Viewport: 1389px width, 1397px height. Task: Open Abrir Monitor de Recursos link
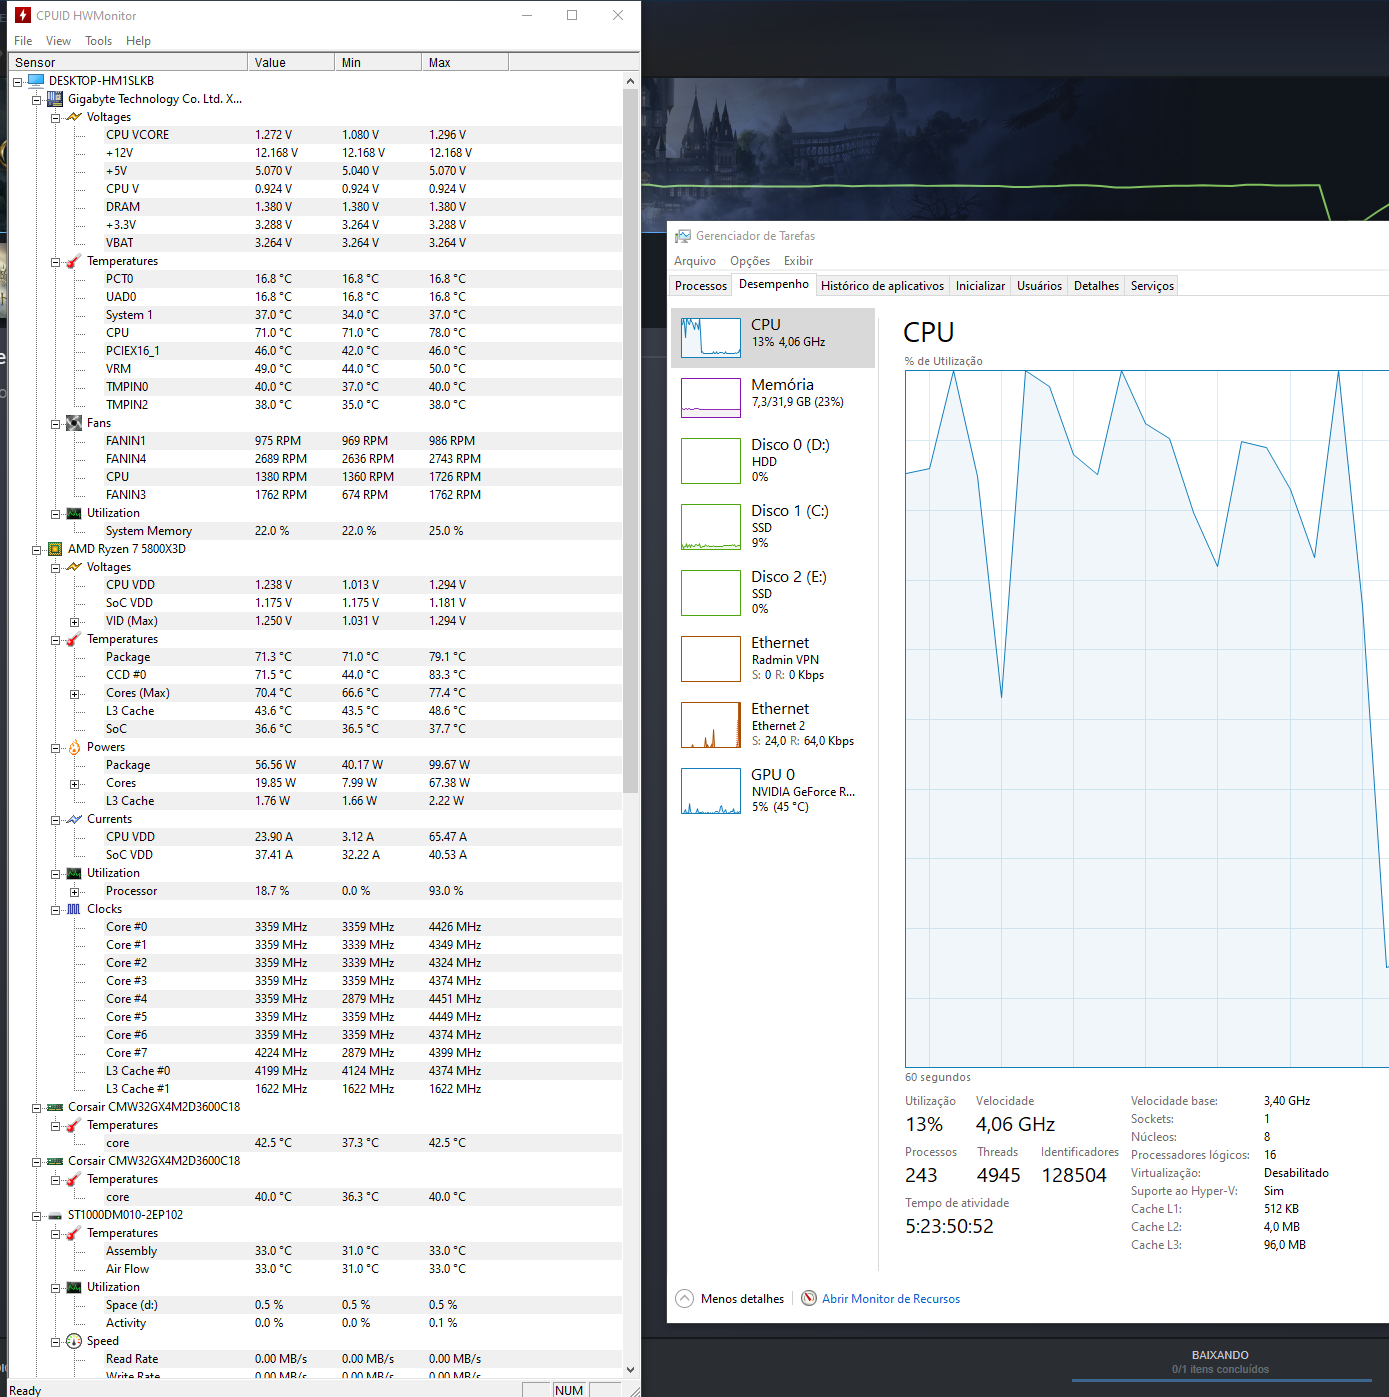[x=891, y=1299]
